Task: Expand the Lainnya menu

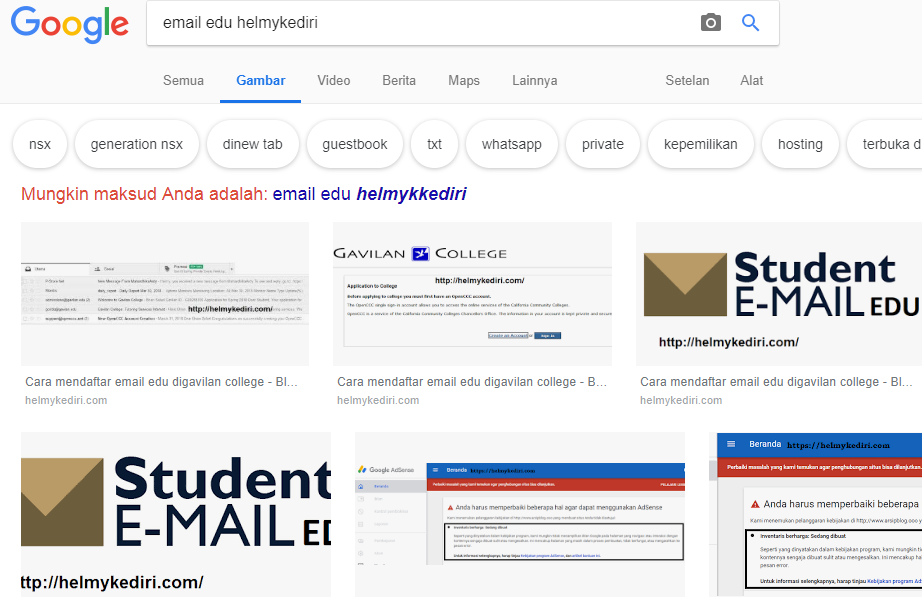Action: pyautogui.click(x=535, y=81)
